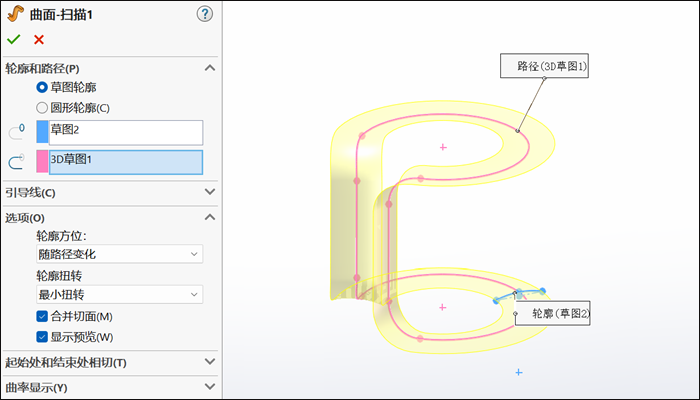Click the green checkmark to confirm sweep
700x400 pixels.
(13, 39)
